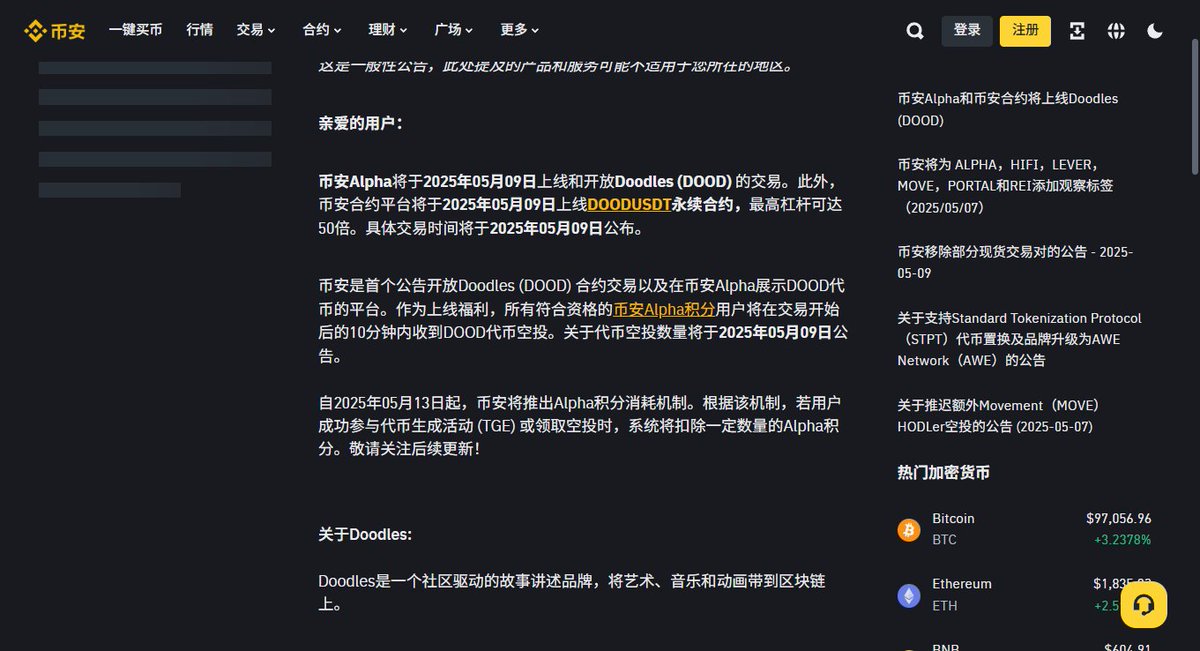Screen dimensions: 1200x651
Task: Open STPT token swap to AWE article
Action: [1019, 339]
